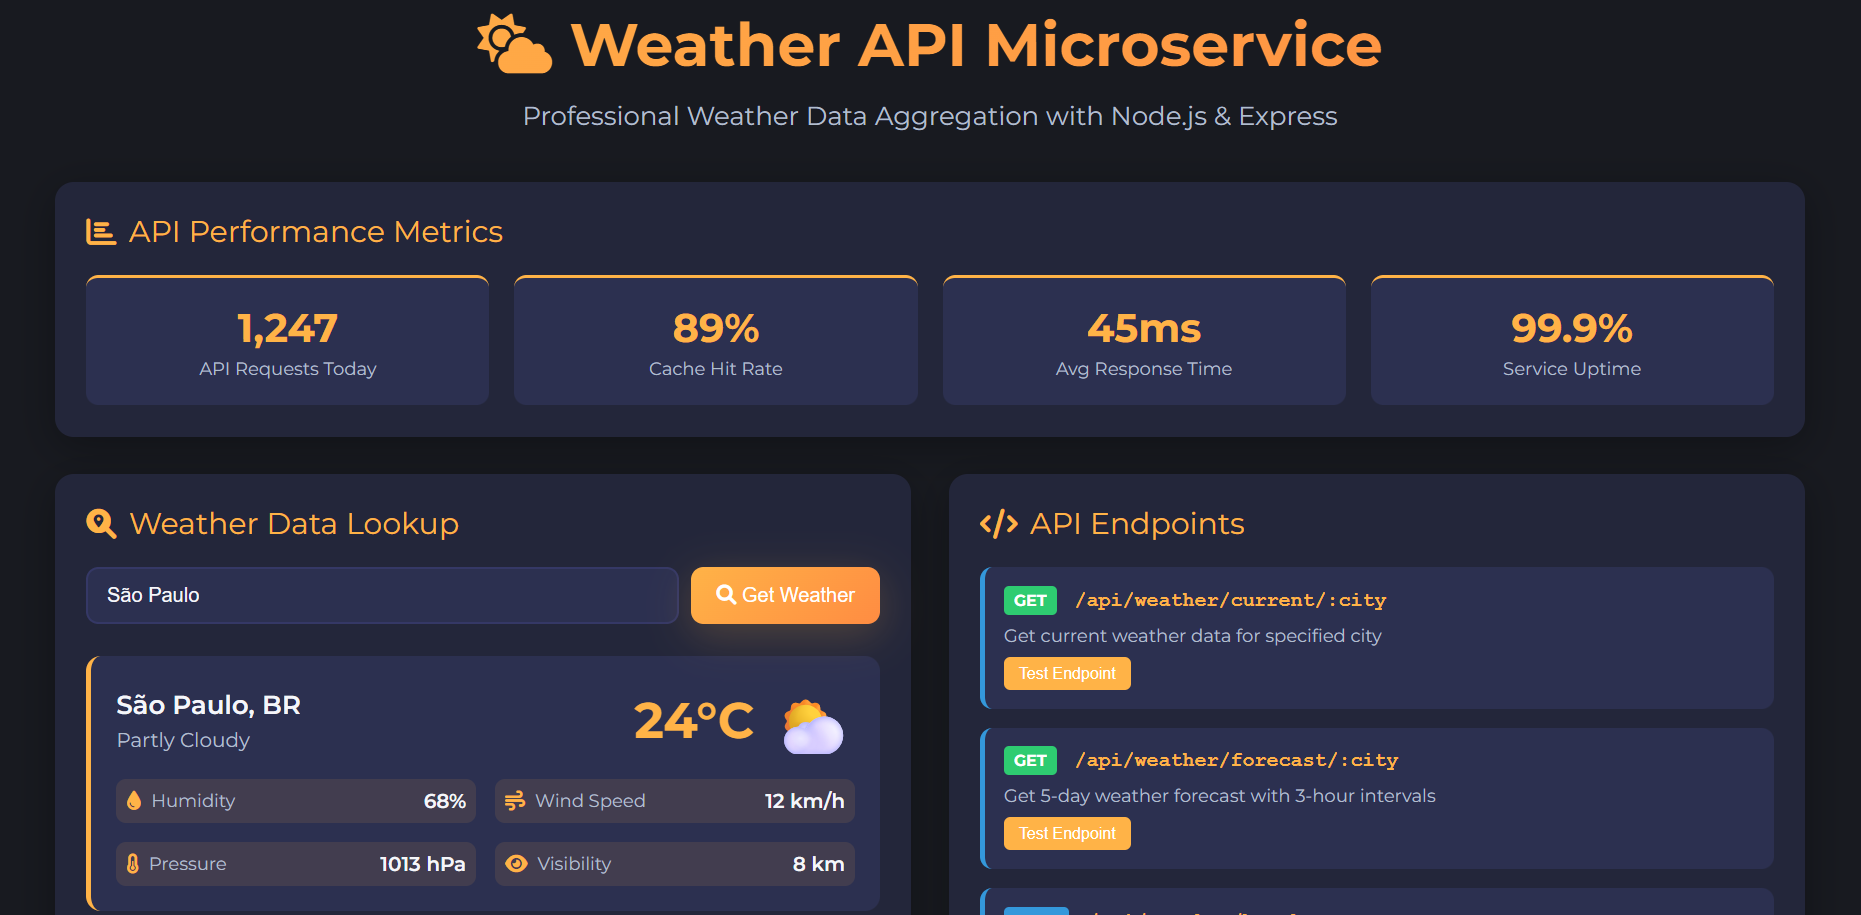Screen dimensions: 1861x915
Task: Click the wind icon next to Wind Speed
Action: (516, 800)
